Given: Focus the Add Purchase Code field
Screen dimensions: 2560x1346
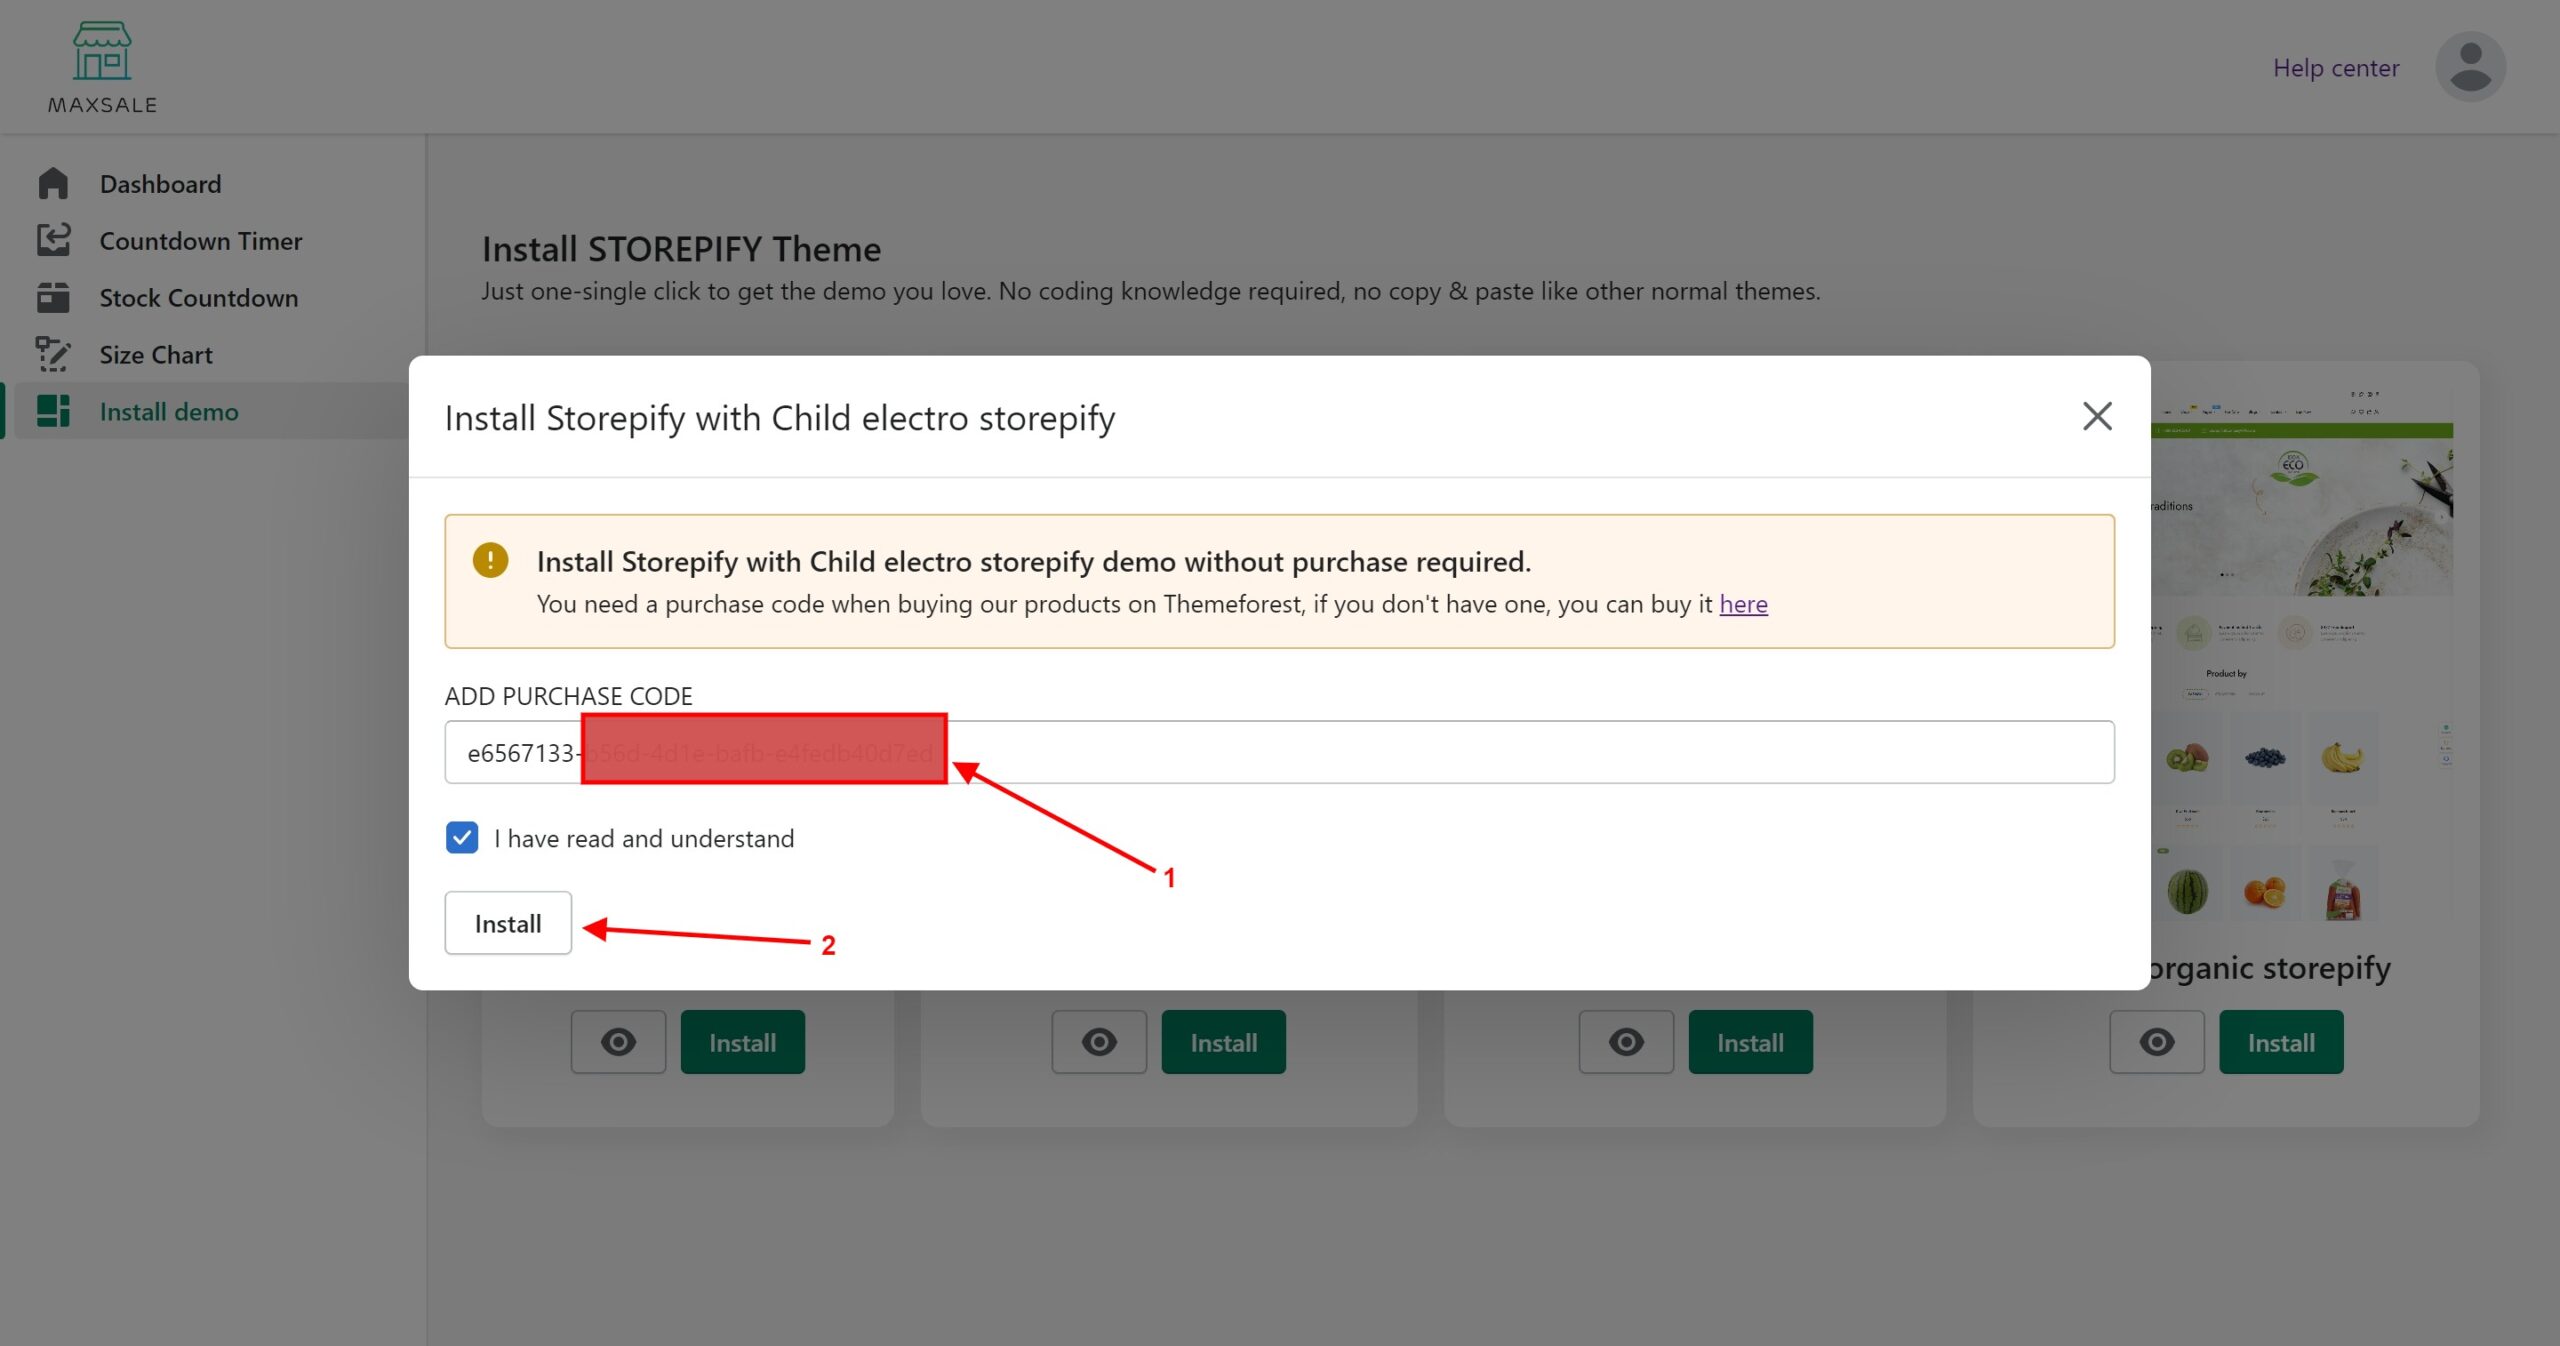Looking at the screenshot, I should [1279, 752].
